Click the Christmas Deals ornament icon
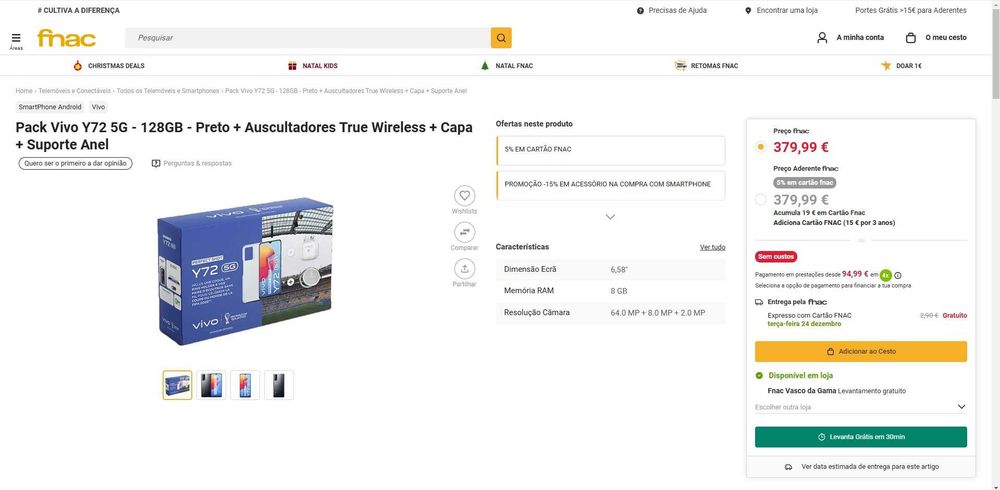This screenshot has width=1000, height=490. [78, 65]
